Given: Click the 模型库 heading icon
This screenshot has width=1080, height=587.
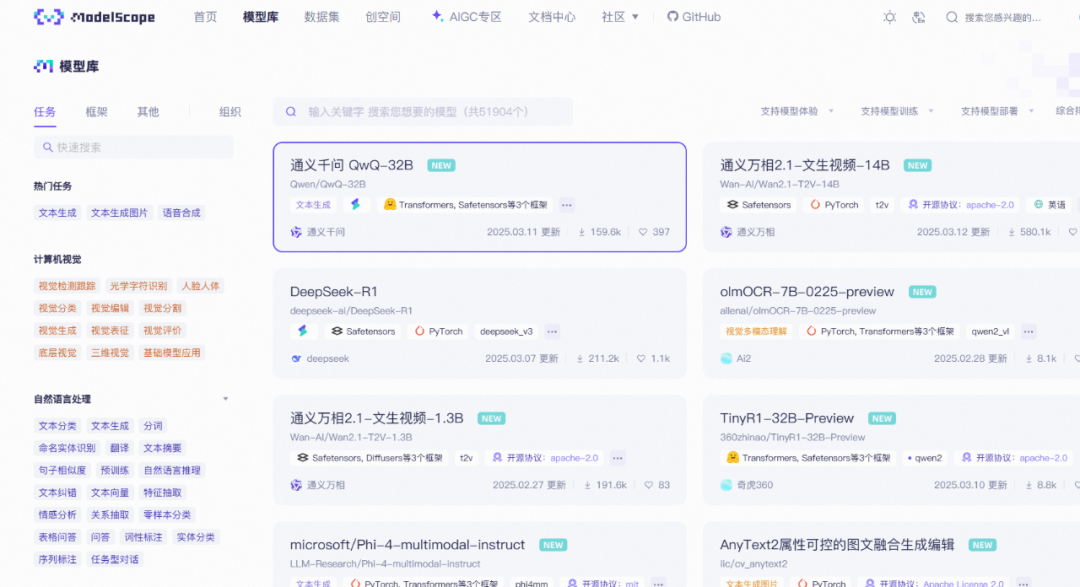Looking at the screenshot, I should click(x=43, y=66).
